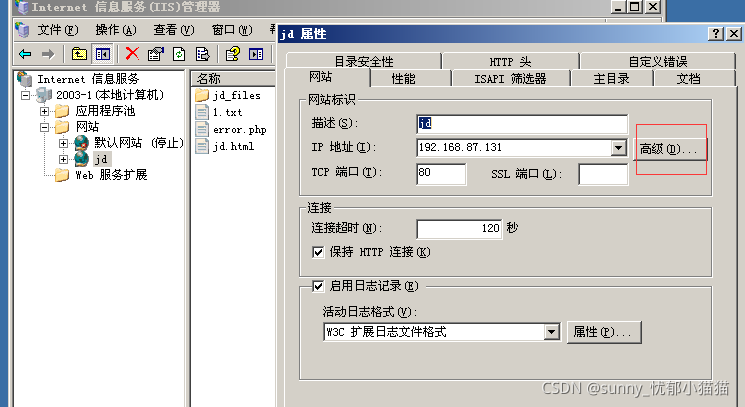This screenshot has height=407, width=745.
Task: Click the 高级(D)... button
Action: pos(669,150)
